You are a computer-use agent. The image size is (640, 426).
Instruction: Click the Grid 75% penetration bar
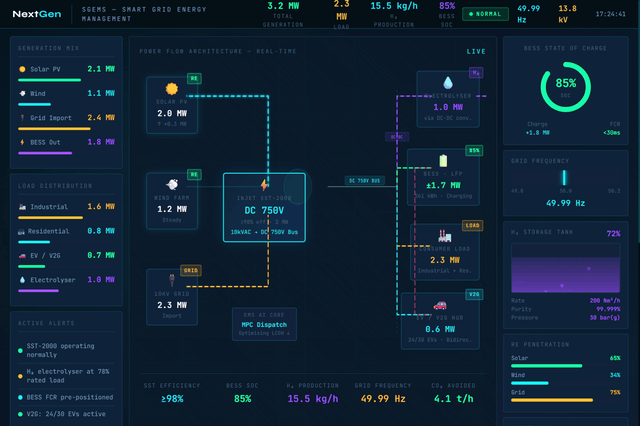coord(552,400)
